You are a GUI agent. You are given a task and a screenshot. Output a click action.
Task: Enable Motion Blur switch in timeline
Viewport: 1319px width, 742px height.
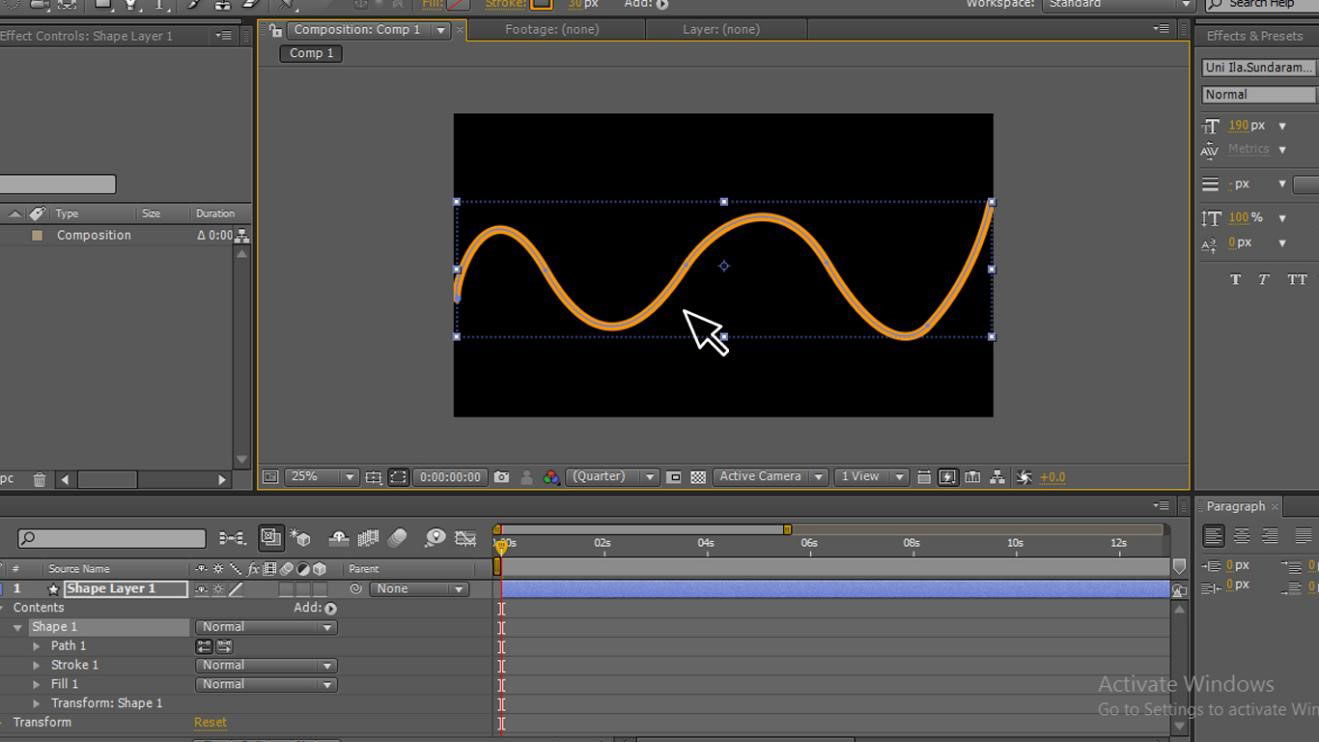(x=397, y=538)
